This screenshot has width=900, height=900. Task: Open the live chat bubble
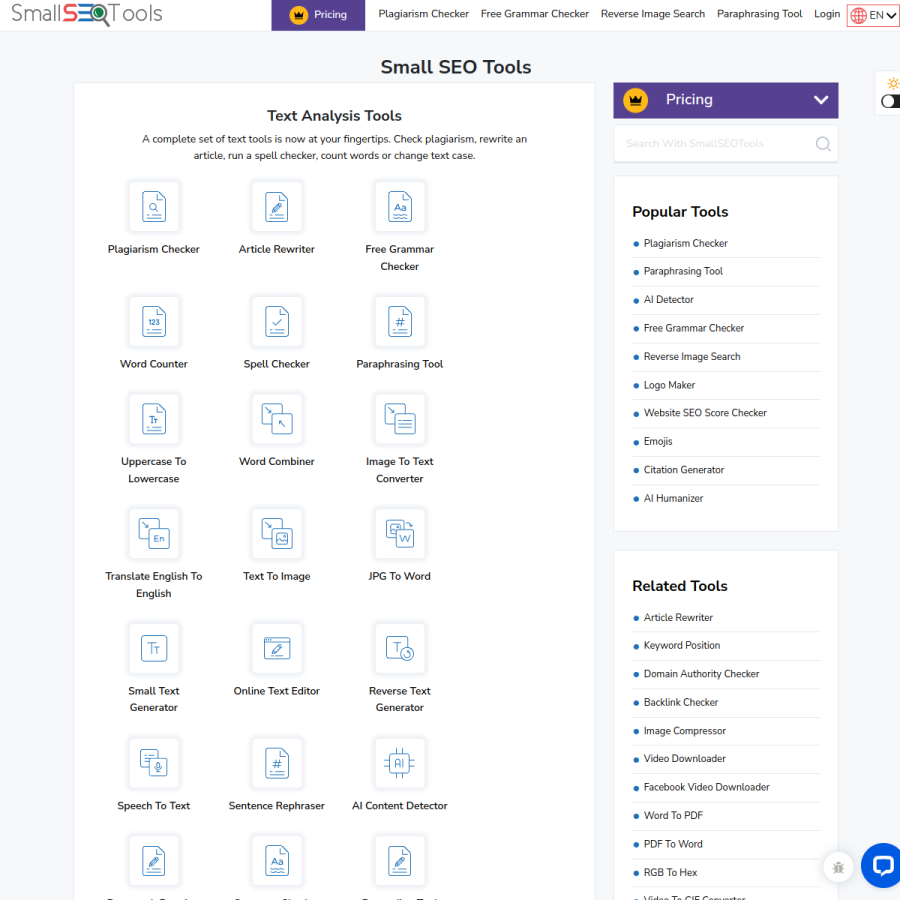click(882, 865)
